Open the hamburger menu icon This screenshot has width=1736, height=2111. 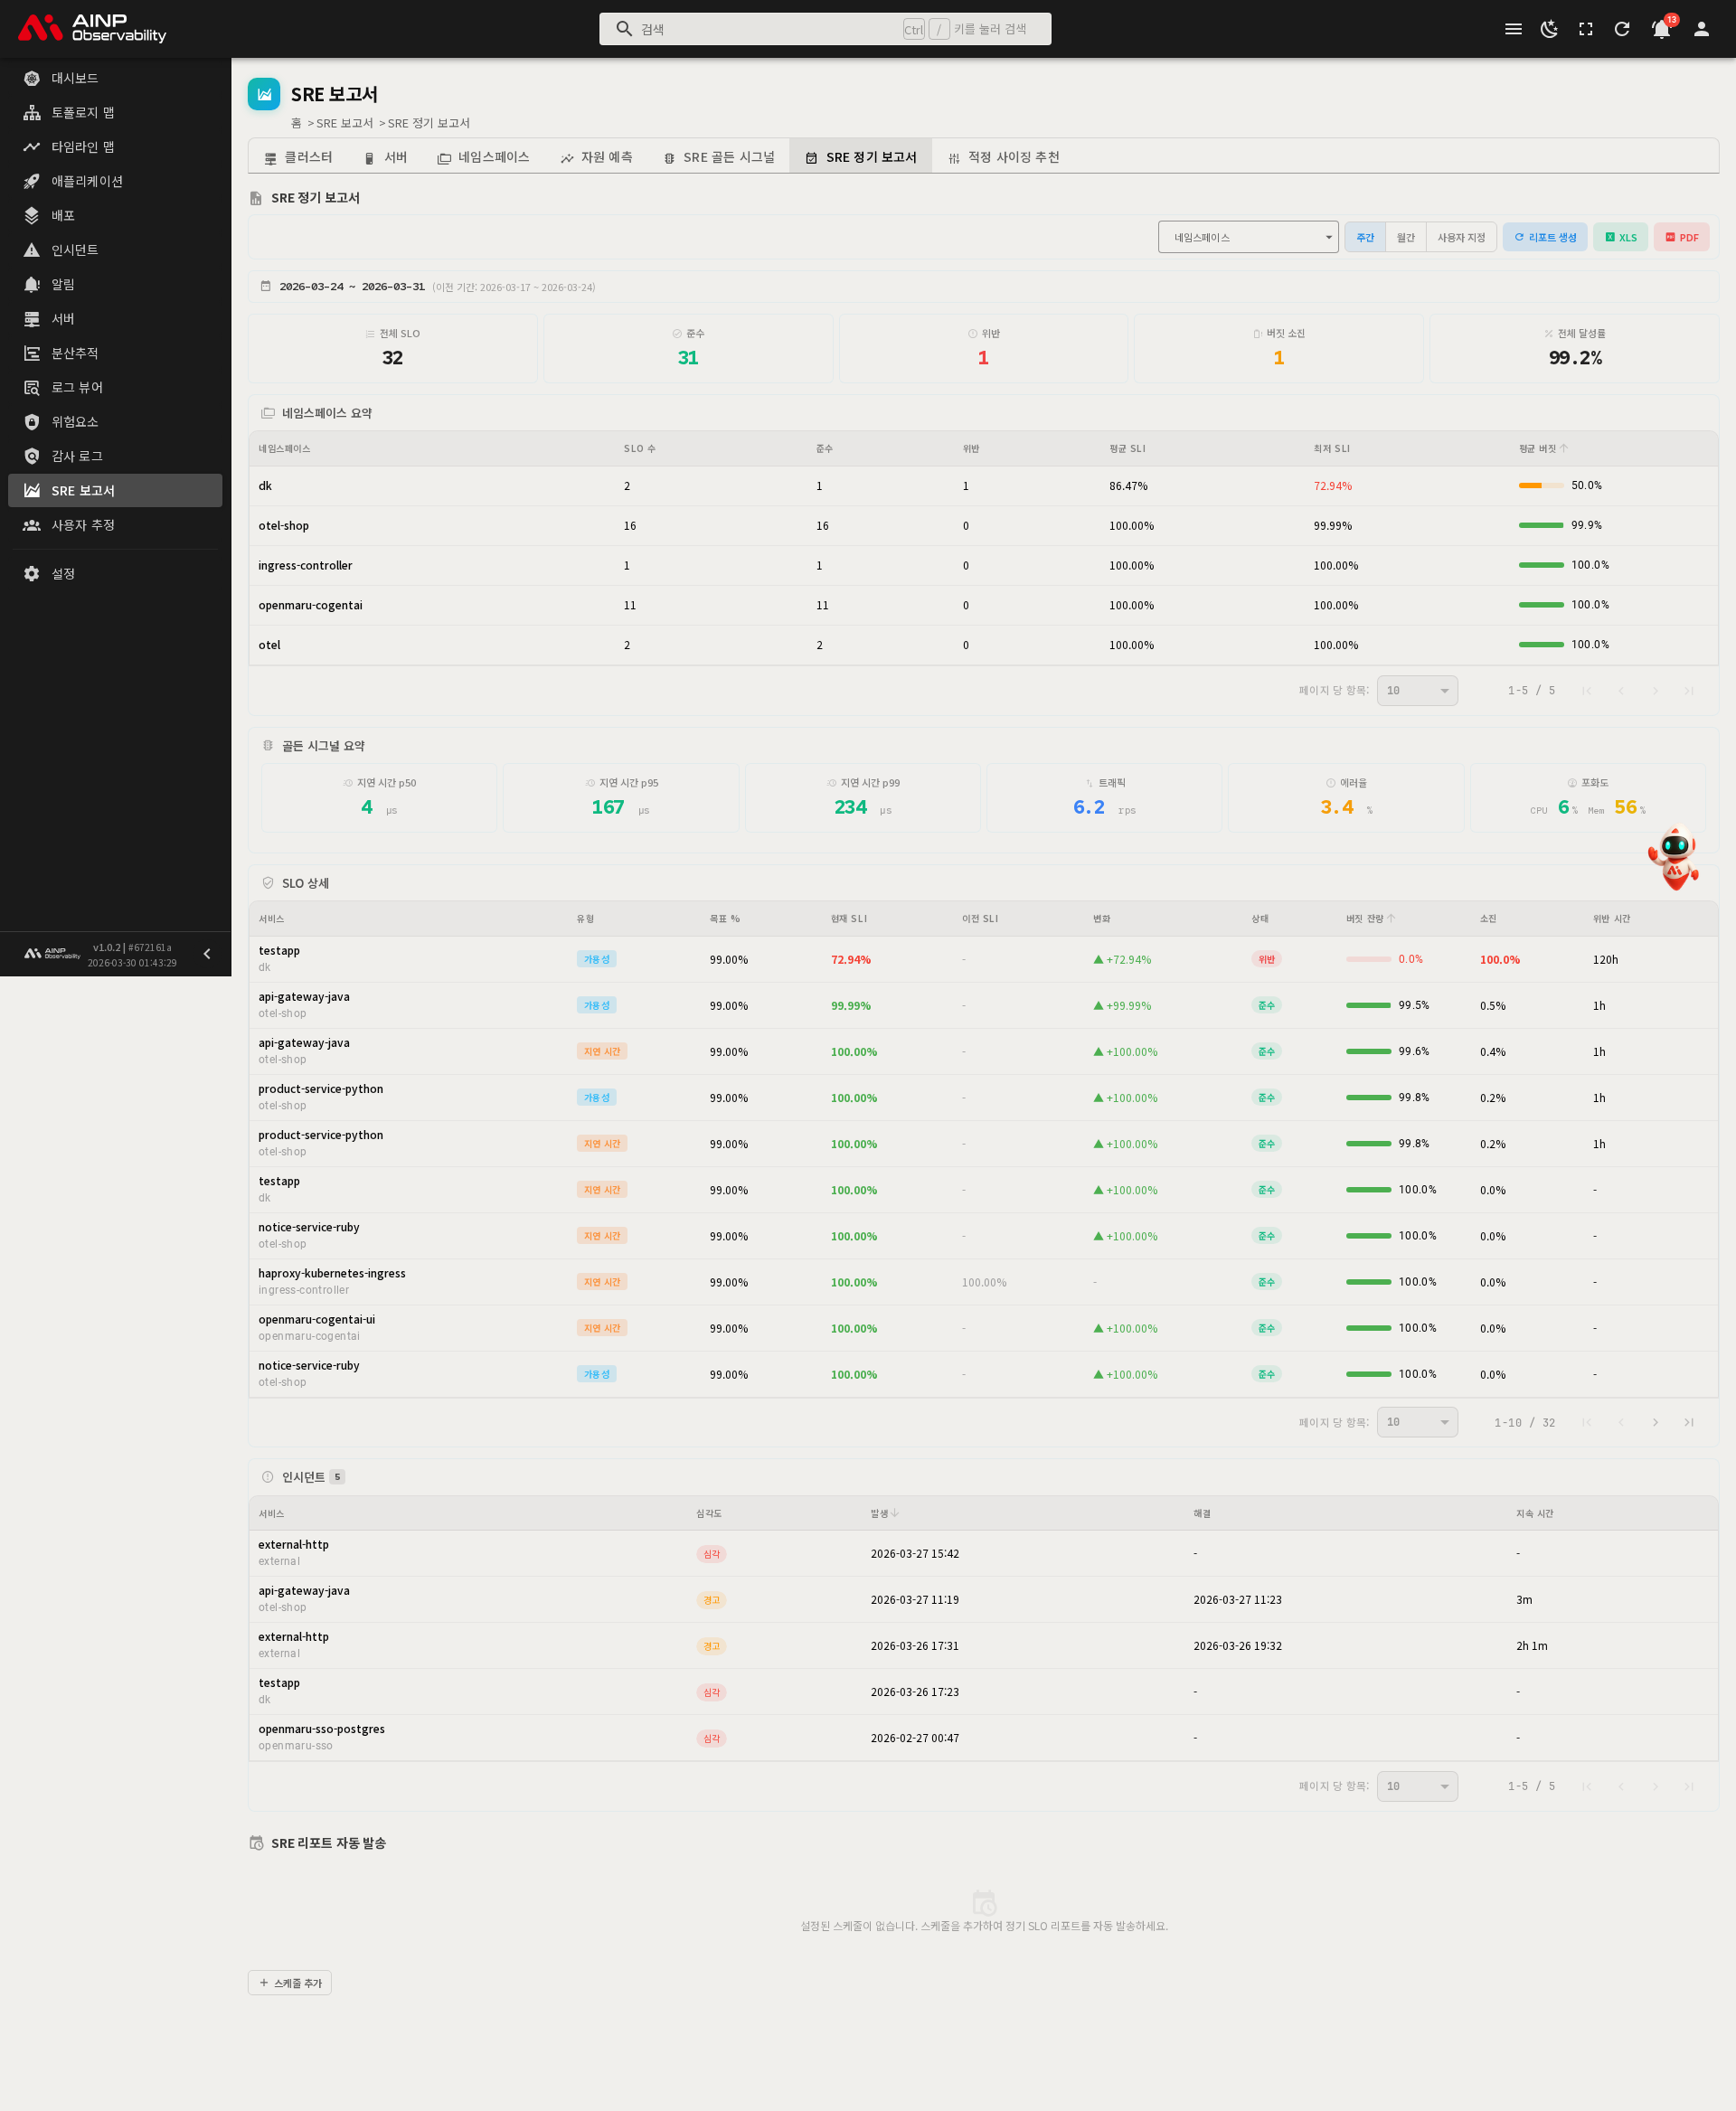point(1513,29)
